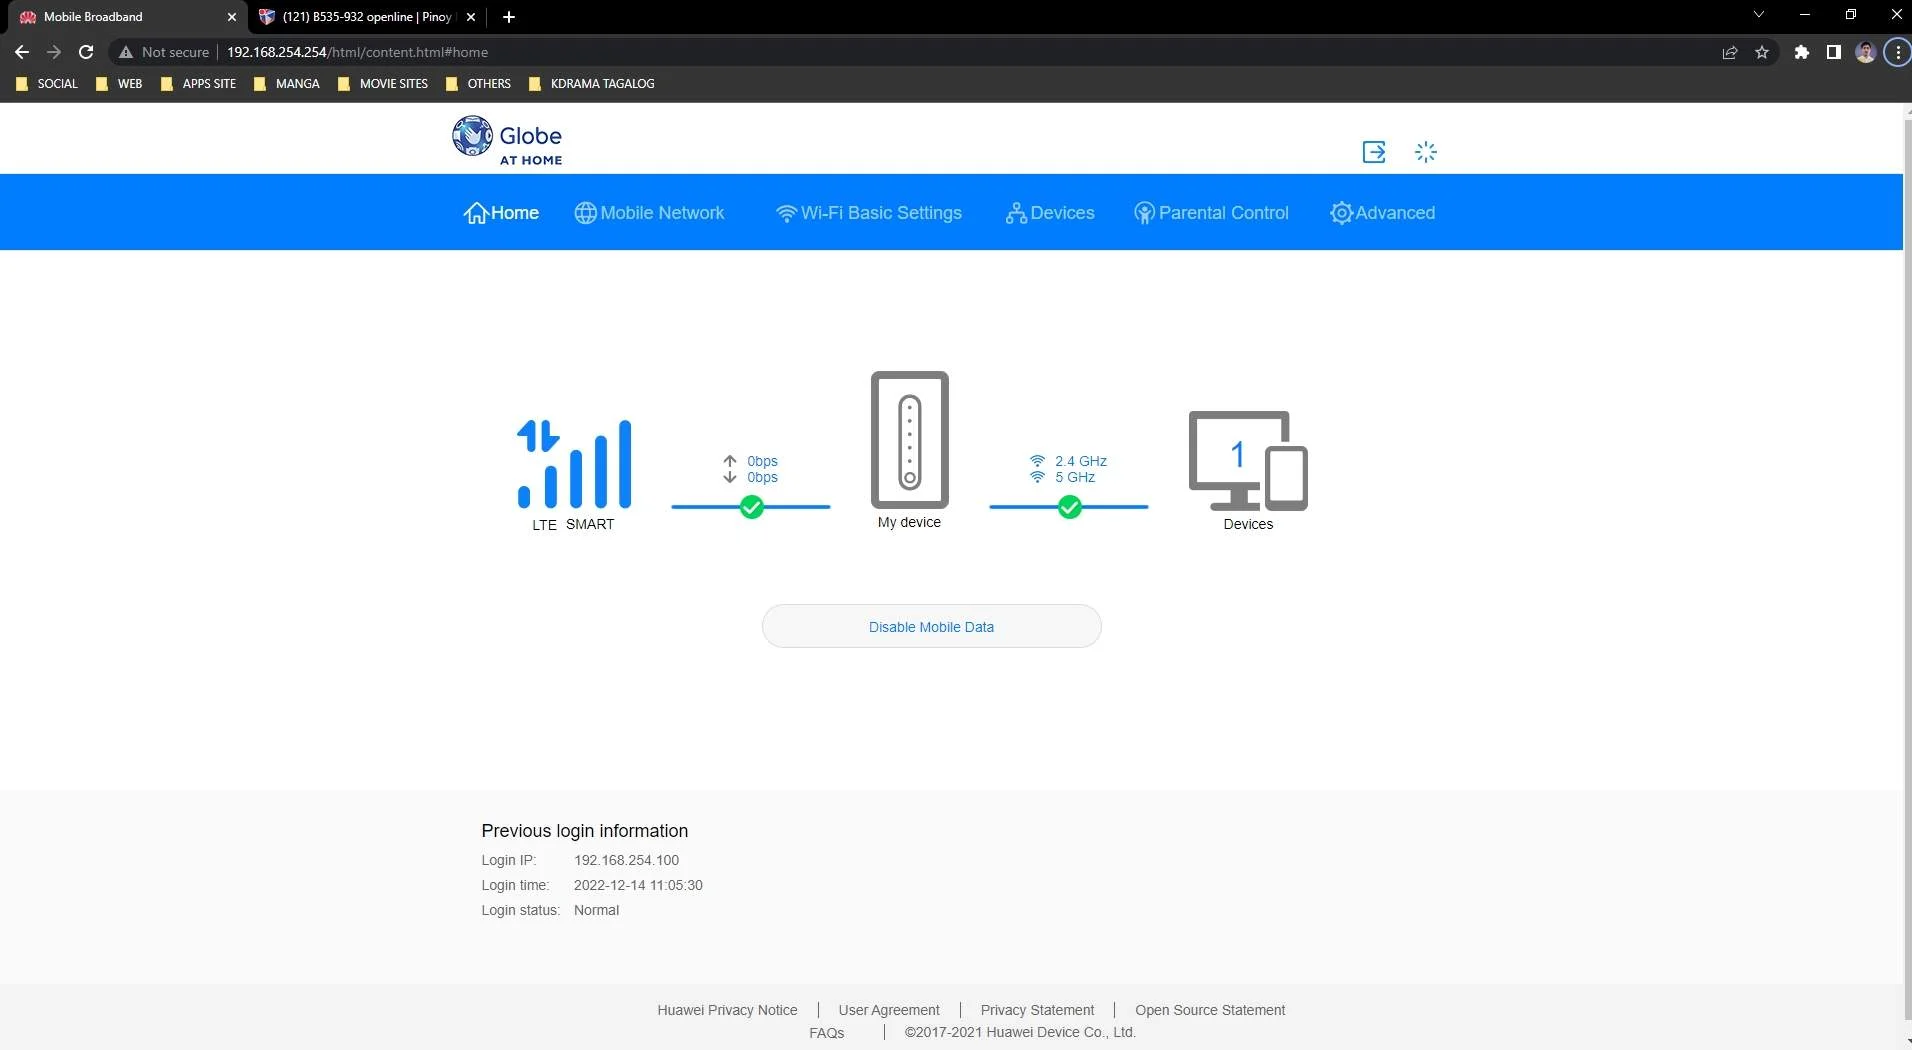1912x1050 pixels.
Task: Close the Mobile Broadband browser tab
Action: 232,17
